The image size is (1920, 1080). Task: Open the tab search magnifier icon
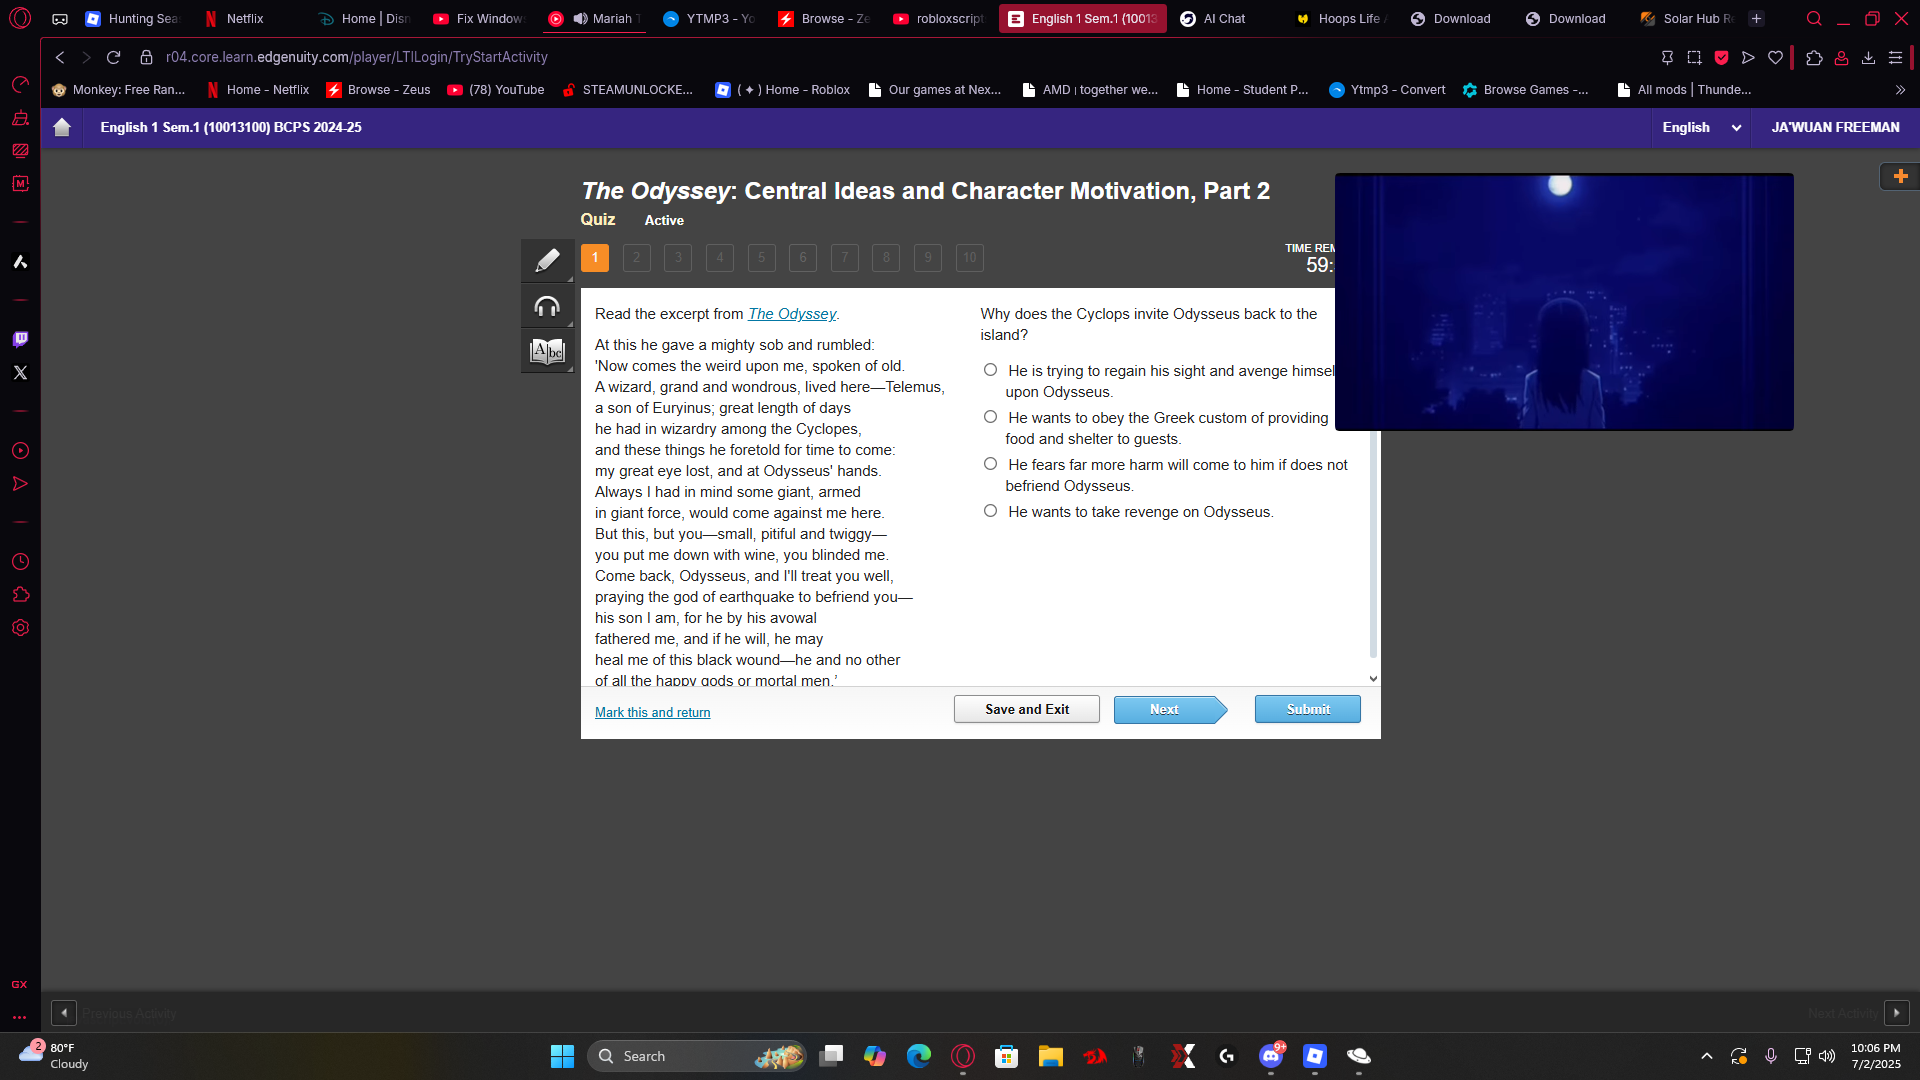[1814, 18]
